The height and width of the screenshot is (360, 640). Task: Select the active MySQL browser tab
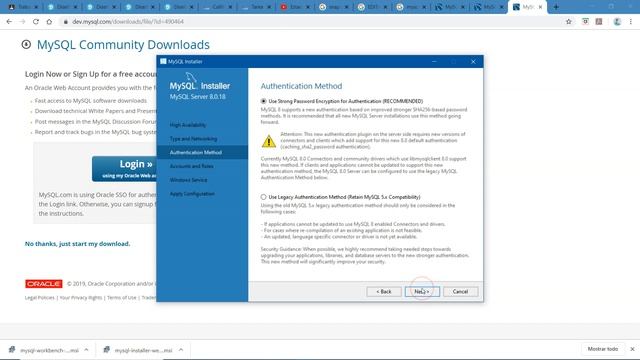(x=526, y=7)
